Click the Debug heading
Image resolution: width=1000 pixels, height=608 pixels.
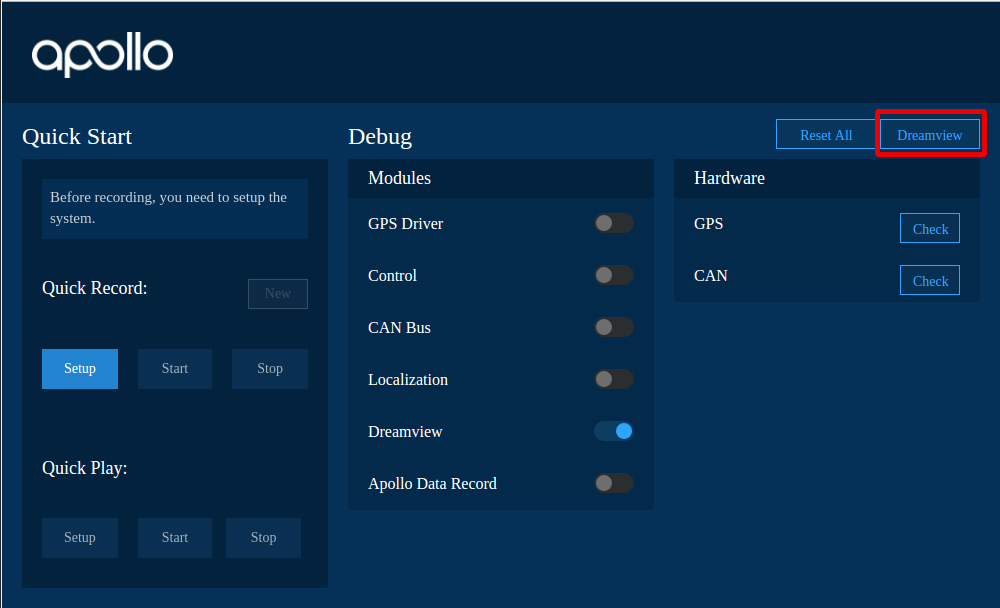(380, 137)
